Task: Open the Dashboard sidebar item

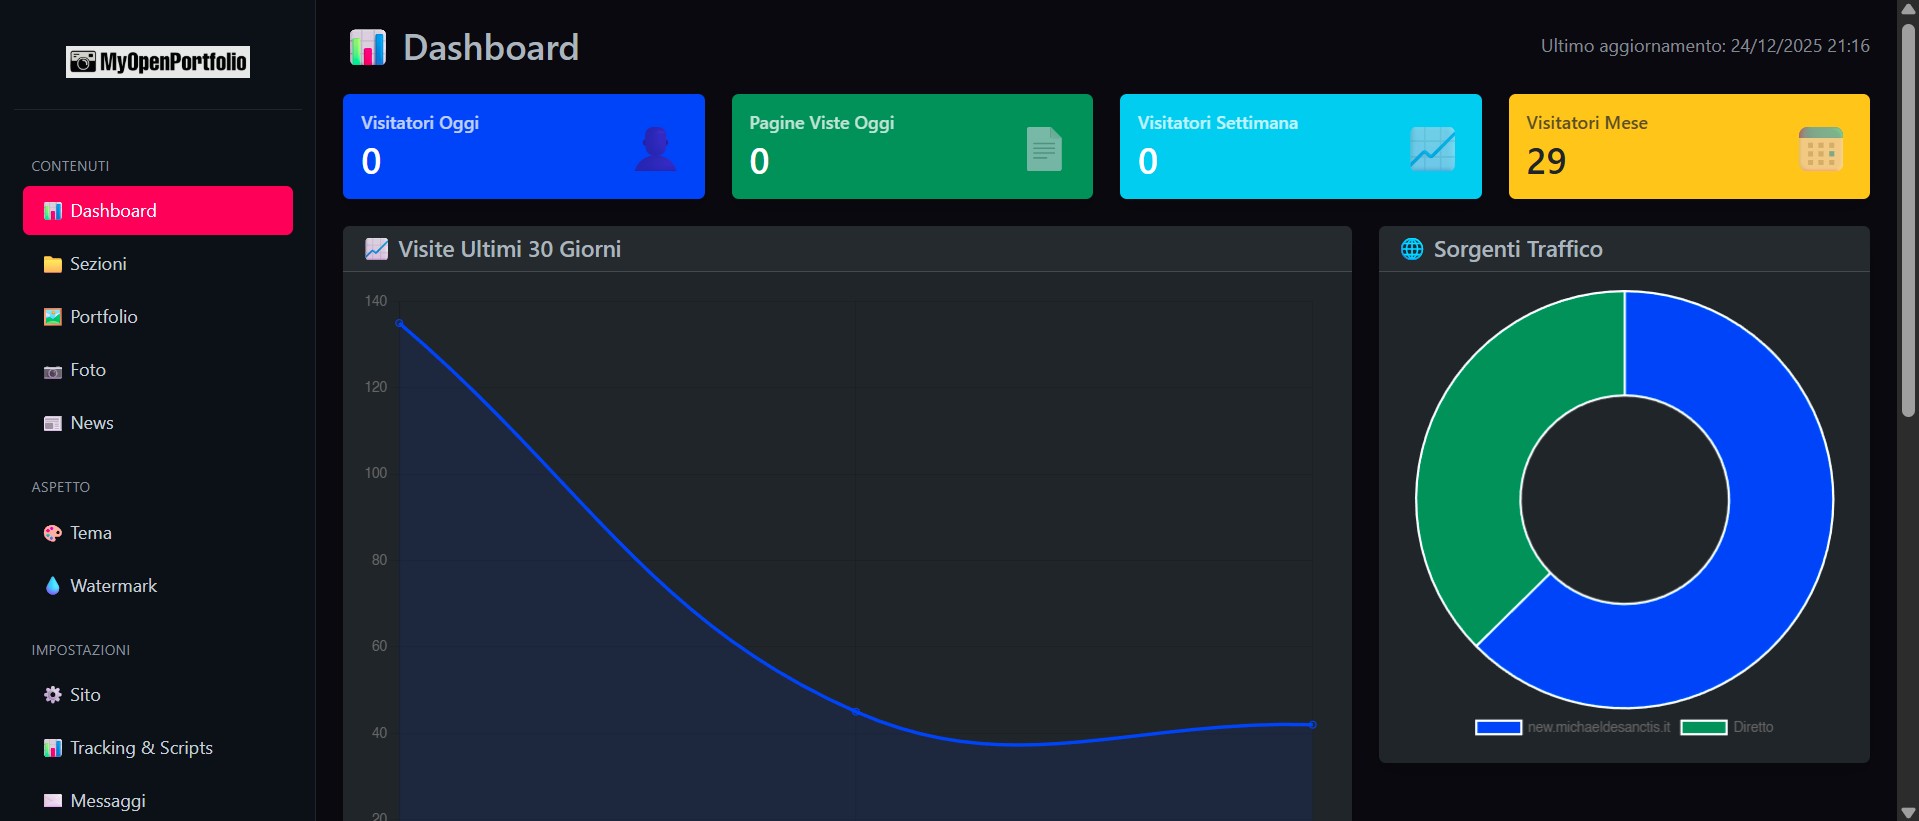Action: pos(158,211)
